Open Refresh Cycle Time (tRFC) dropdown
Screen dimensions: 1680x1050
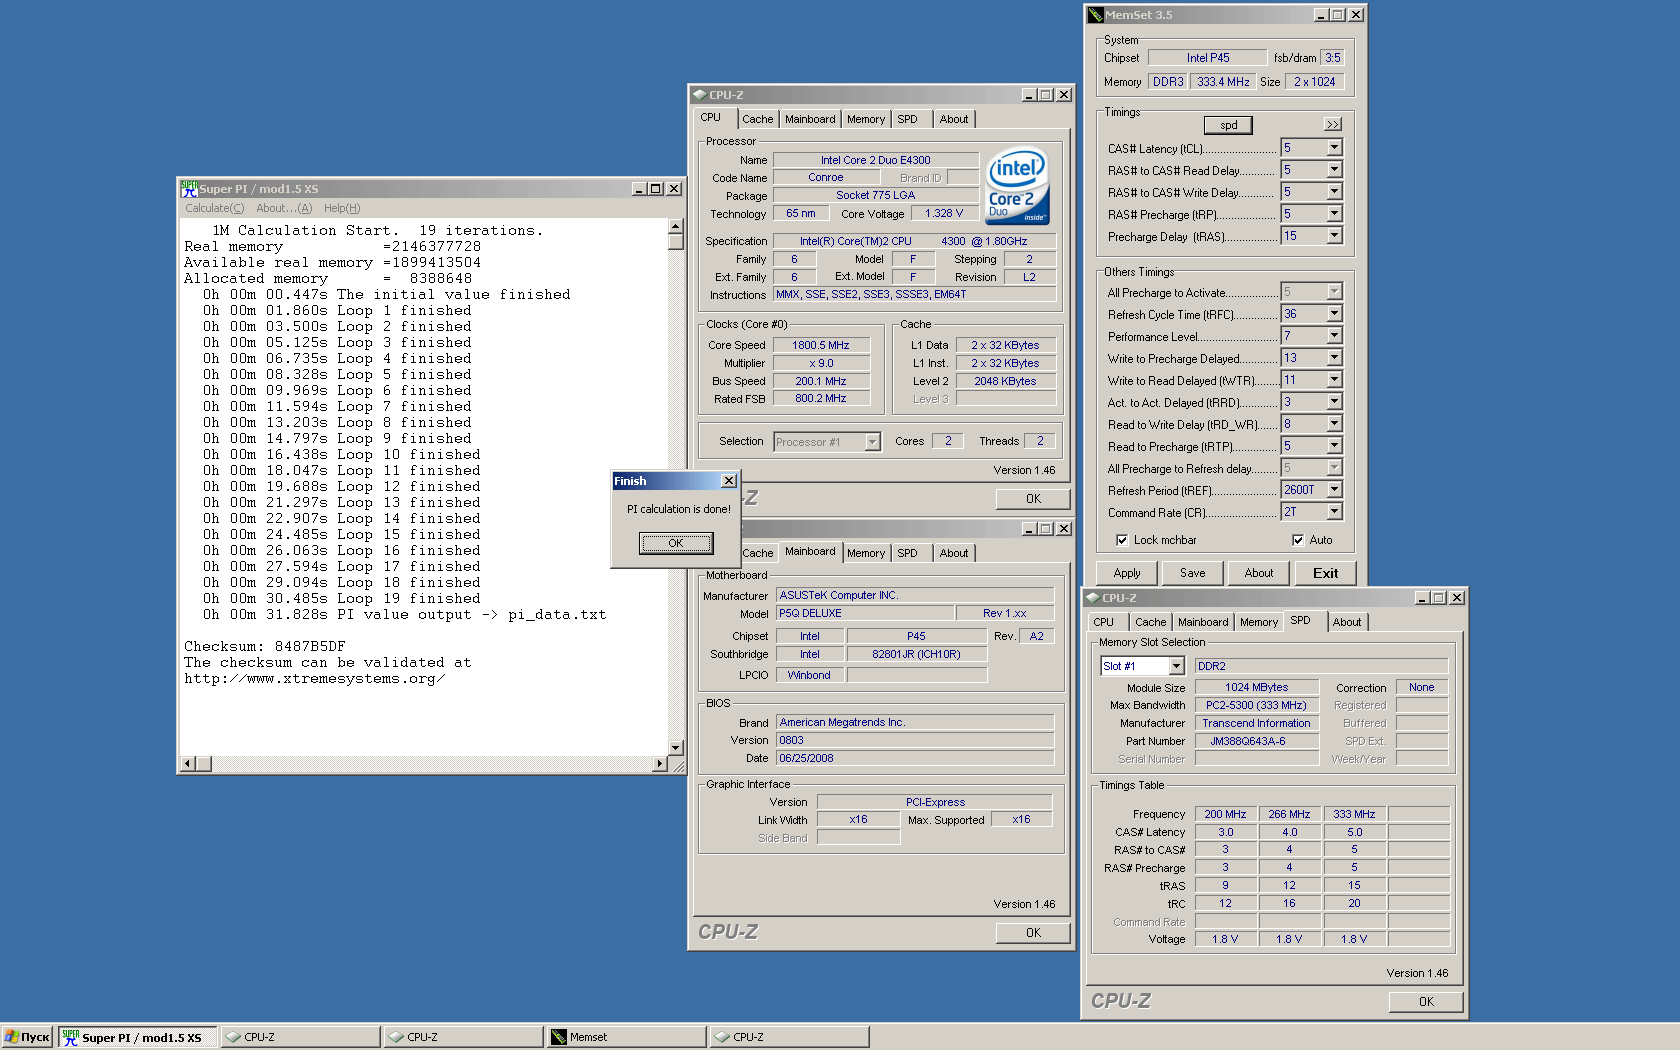point(1334,314)
